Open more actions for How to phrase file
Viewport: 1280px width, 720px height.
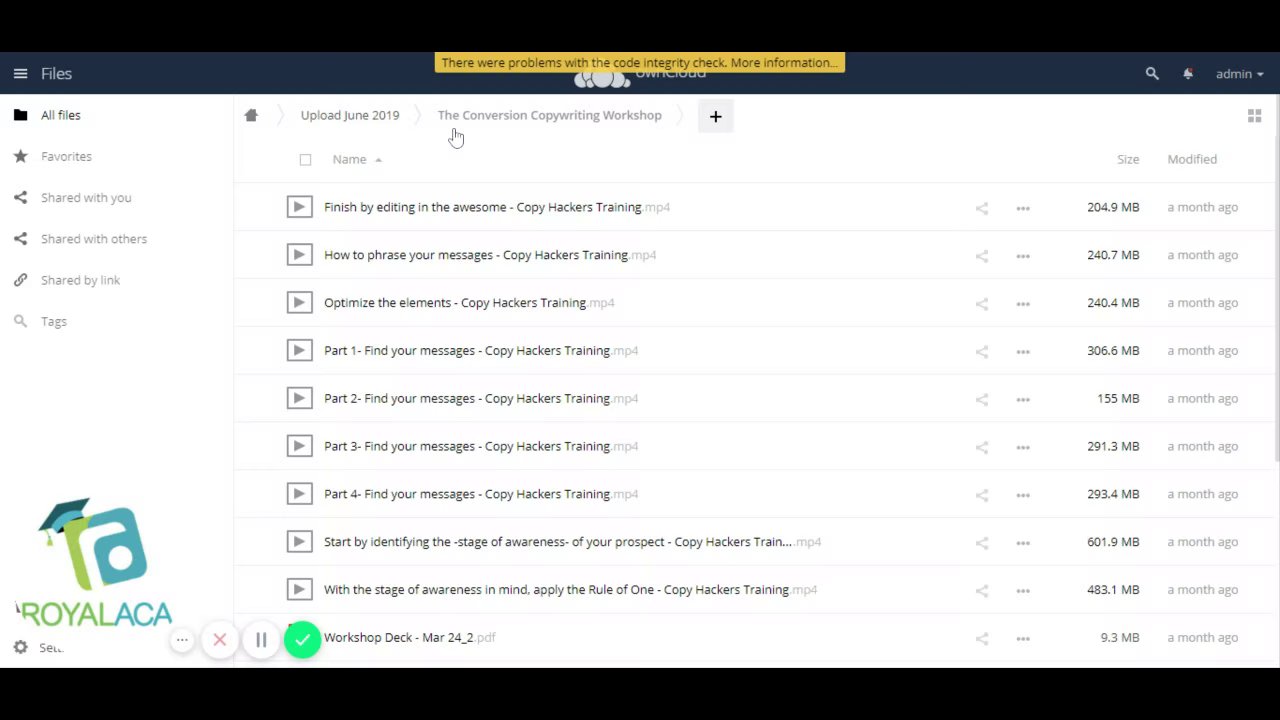[x=1023, y=256]
